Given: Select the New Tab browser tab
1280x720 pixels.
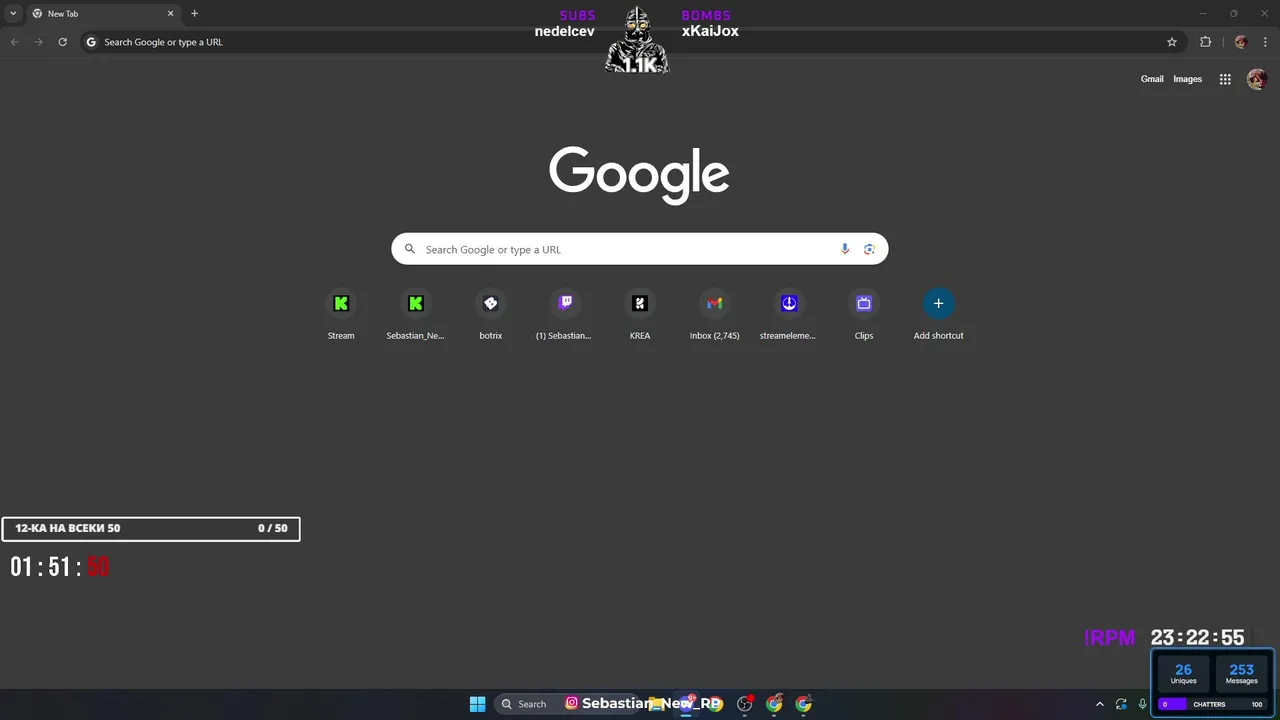Looking at the screenshot, I should 102,14.
